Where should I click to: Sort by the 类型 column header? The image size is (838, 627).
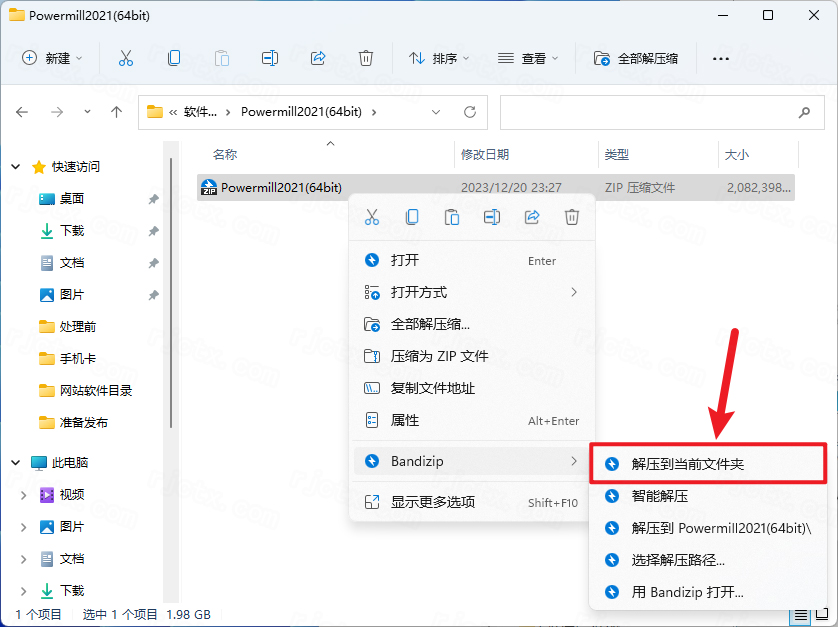tap(617, 154)
